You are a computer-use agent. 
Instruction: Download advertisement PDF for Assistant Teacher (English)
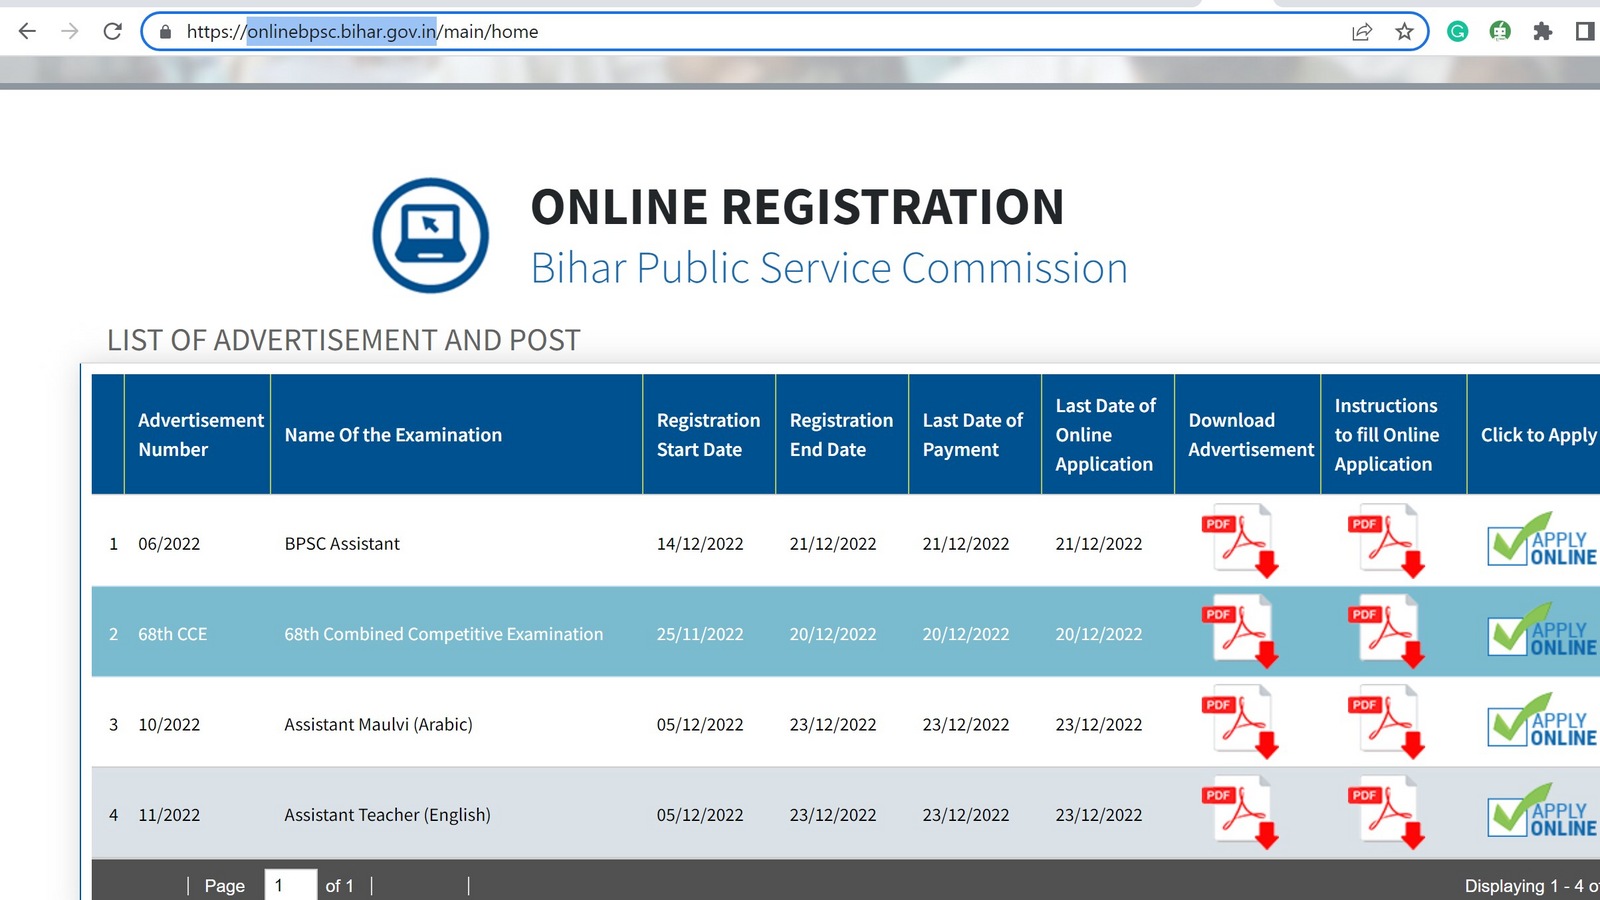click(1241, 812)
